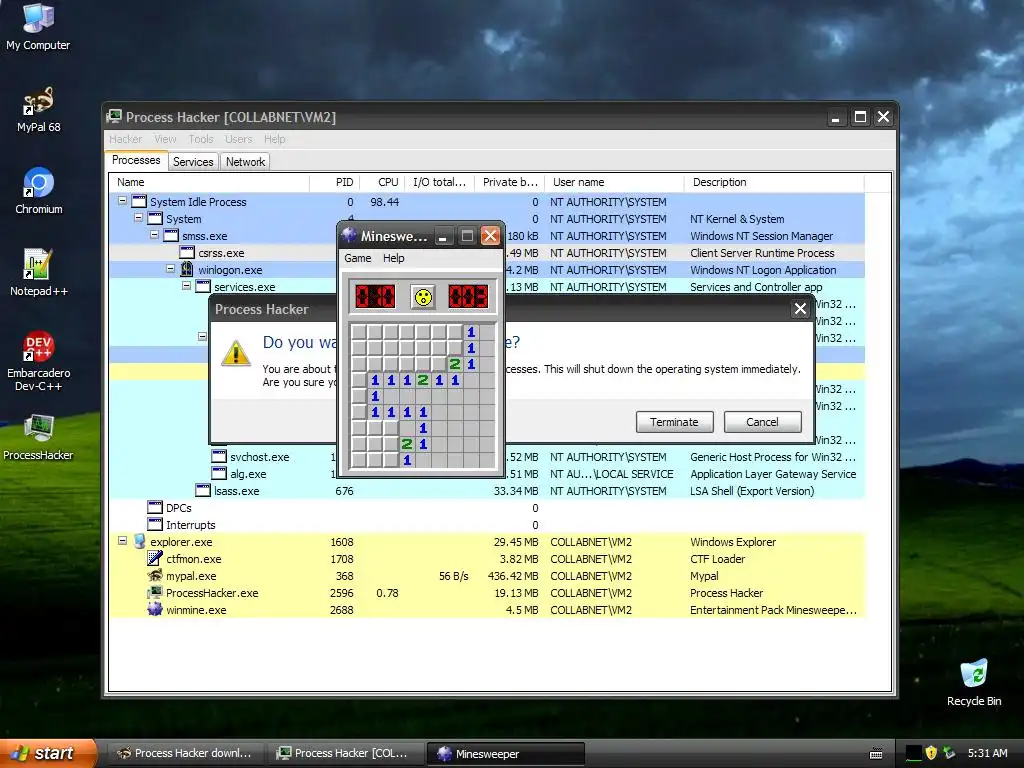Sort by the CPU column header

[382, 182]
